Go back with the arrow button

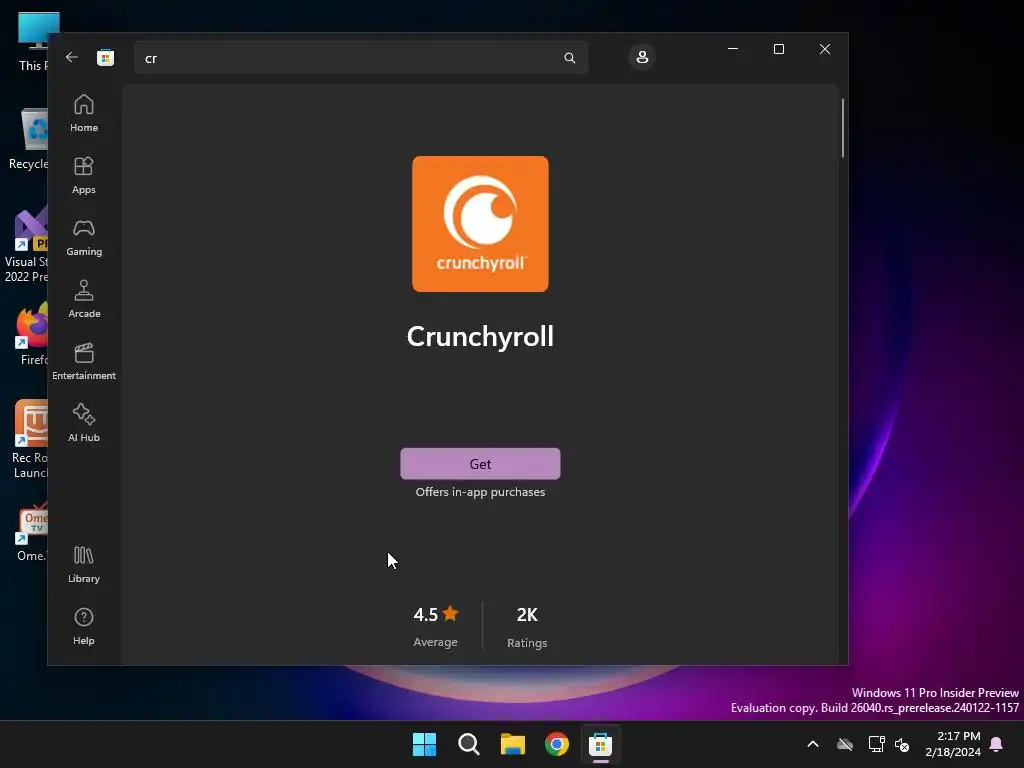[72, 57]
